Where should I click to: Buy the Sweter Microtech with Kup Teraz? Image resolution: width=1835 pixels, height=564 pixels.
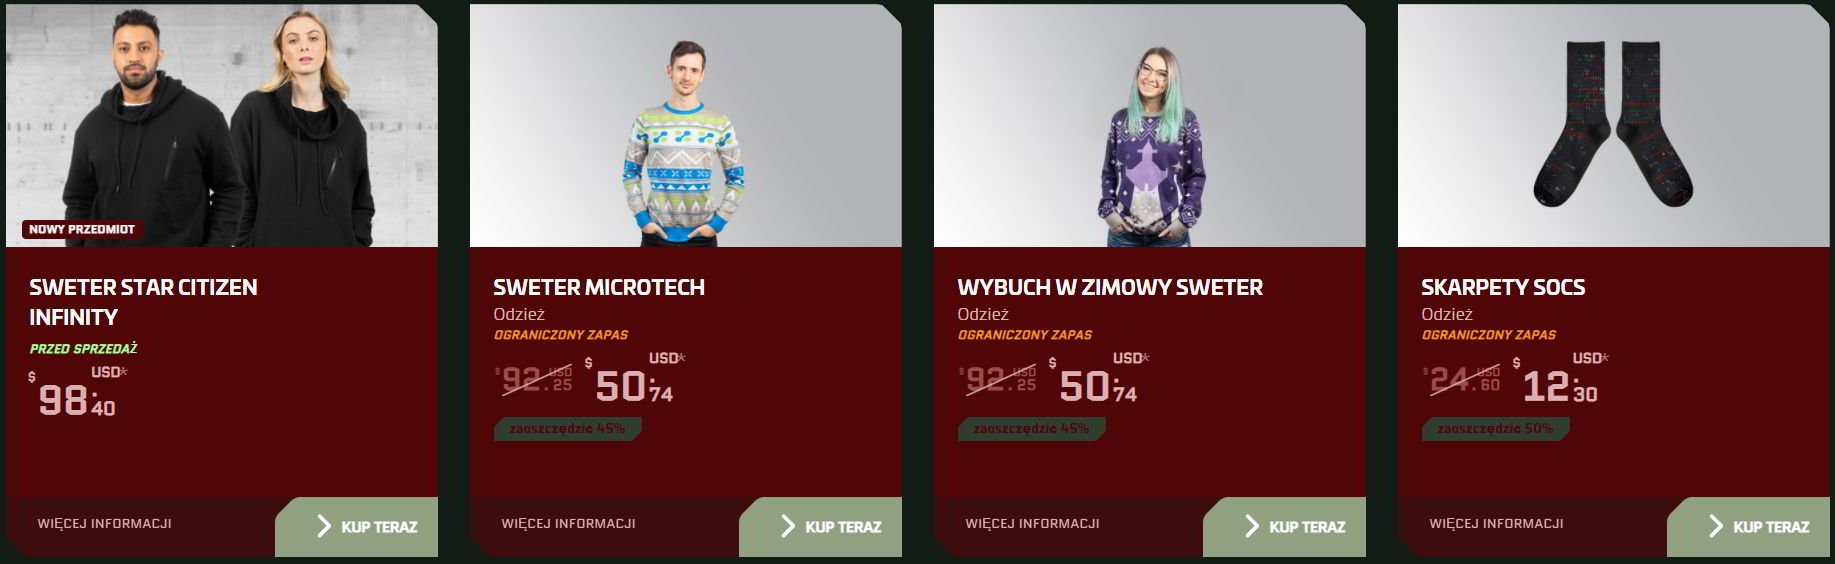point(821,527)
